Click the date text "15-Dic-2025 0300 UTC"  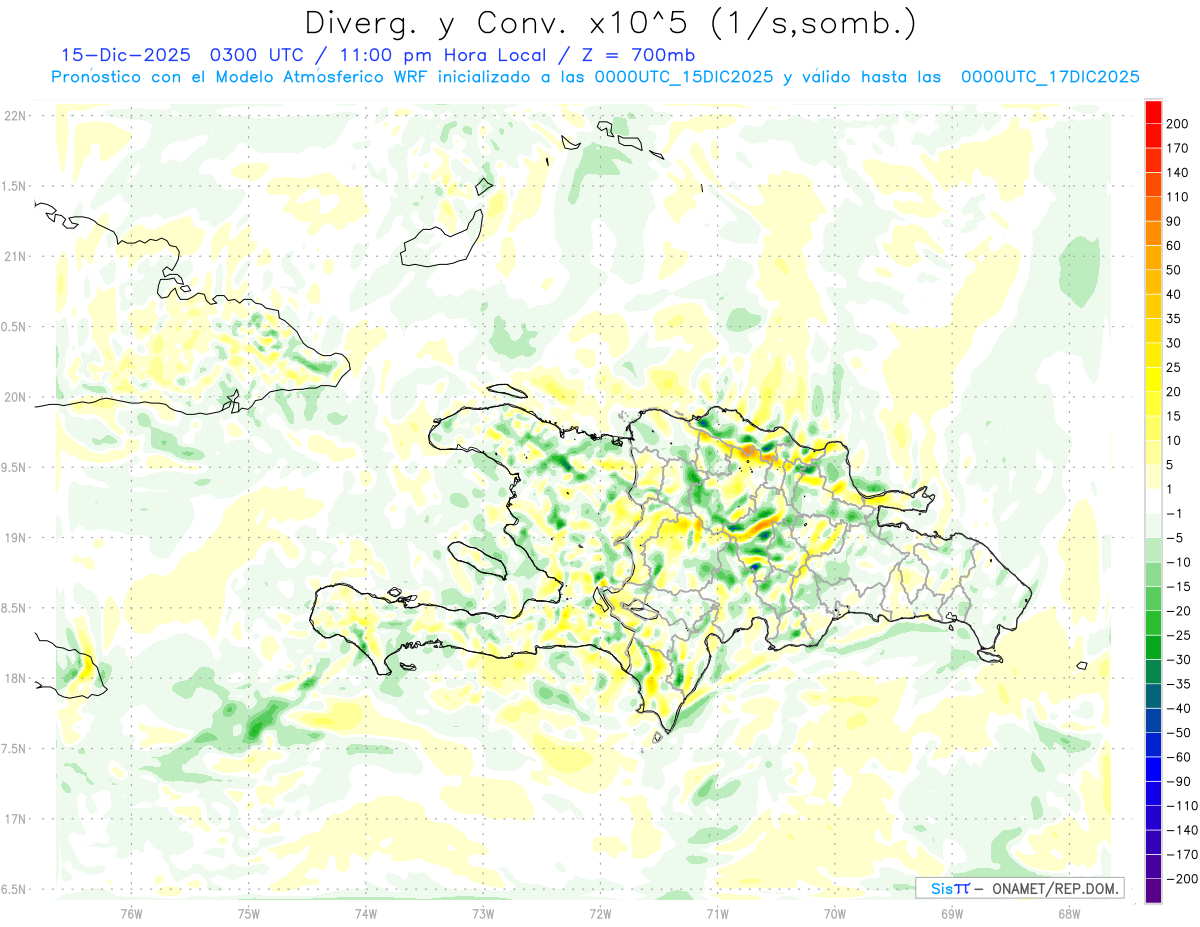[x=184, y=55]
